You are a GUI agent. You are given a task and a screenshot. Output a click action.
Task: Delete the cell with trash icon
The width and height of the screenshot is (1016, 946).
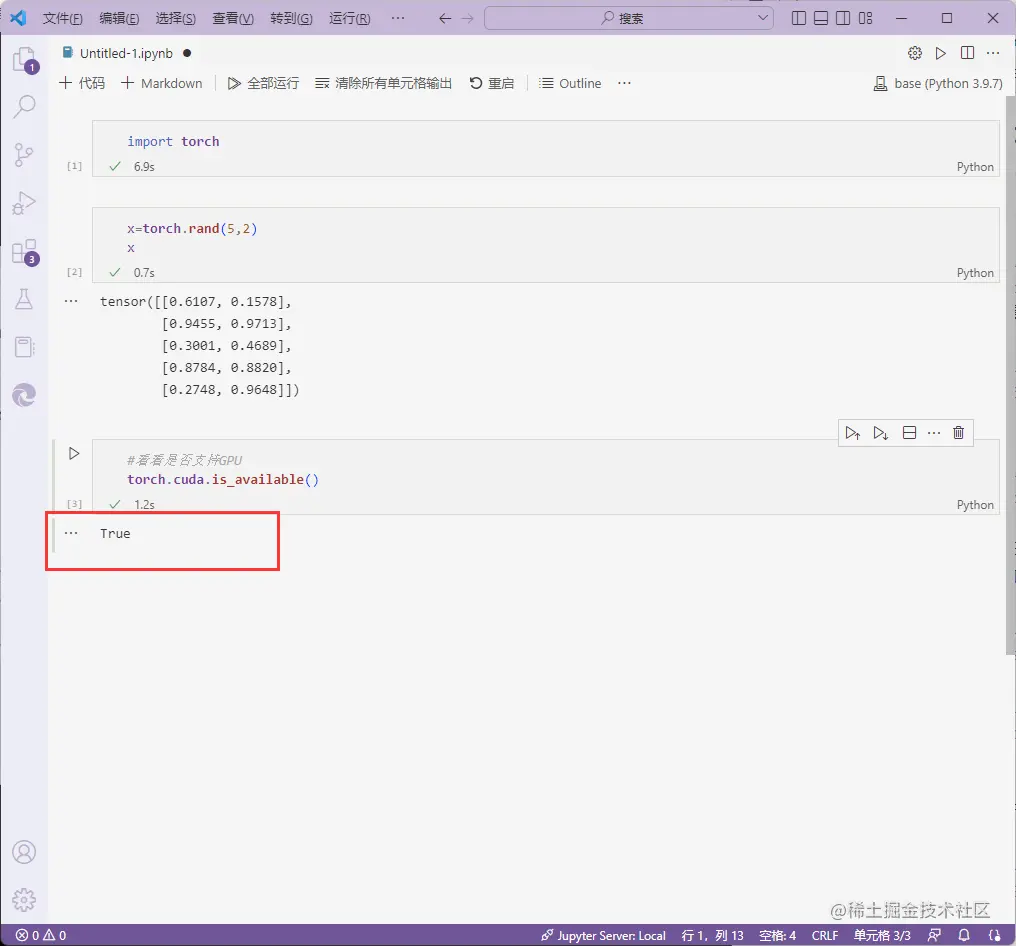958,433
